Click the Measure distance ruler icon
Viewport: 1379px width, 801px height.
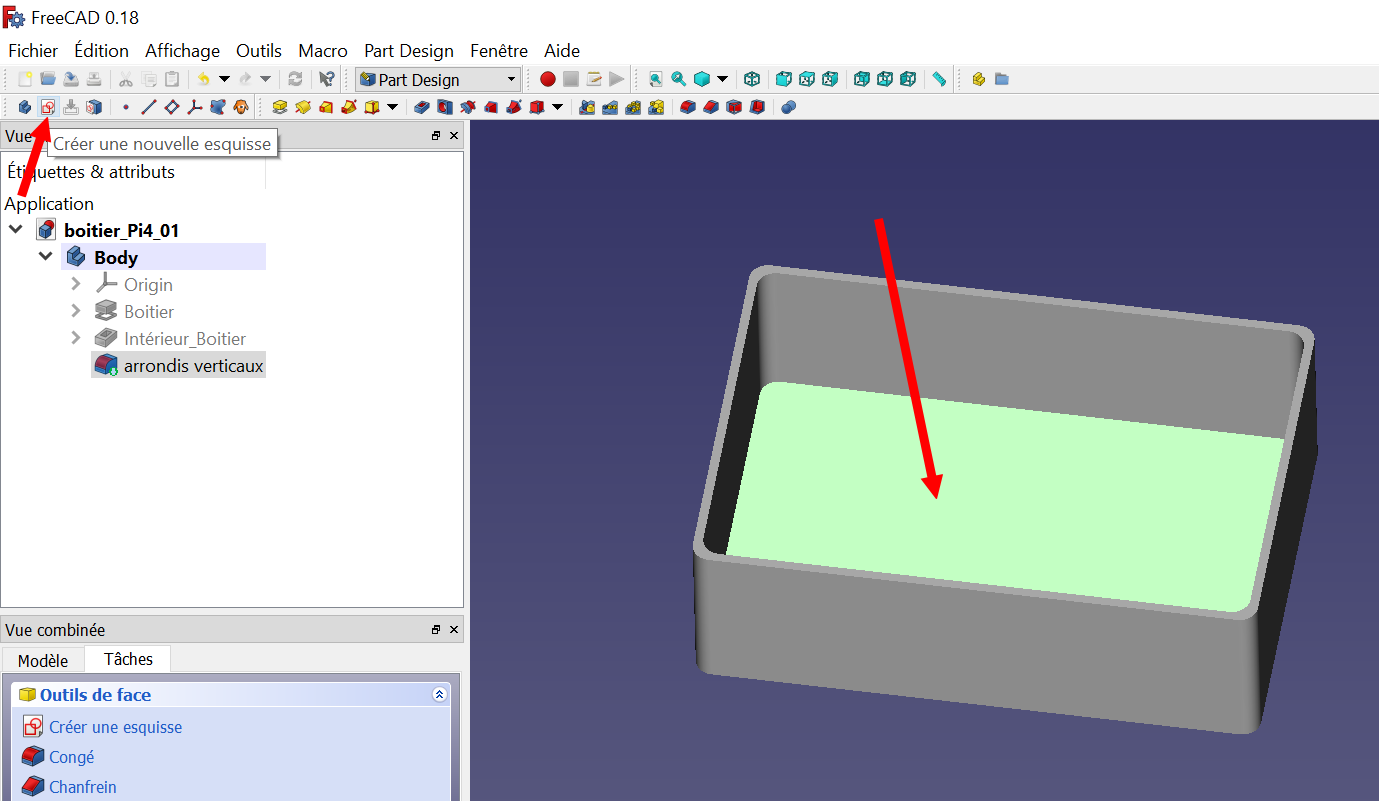(939, 79)
